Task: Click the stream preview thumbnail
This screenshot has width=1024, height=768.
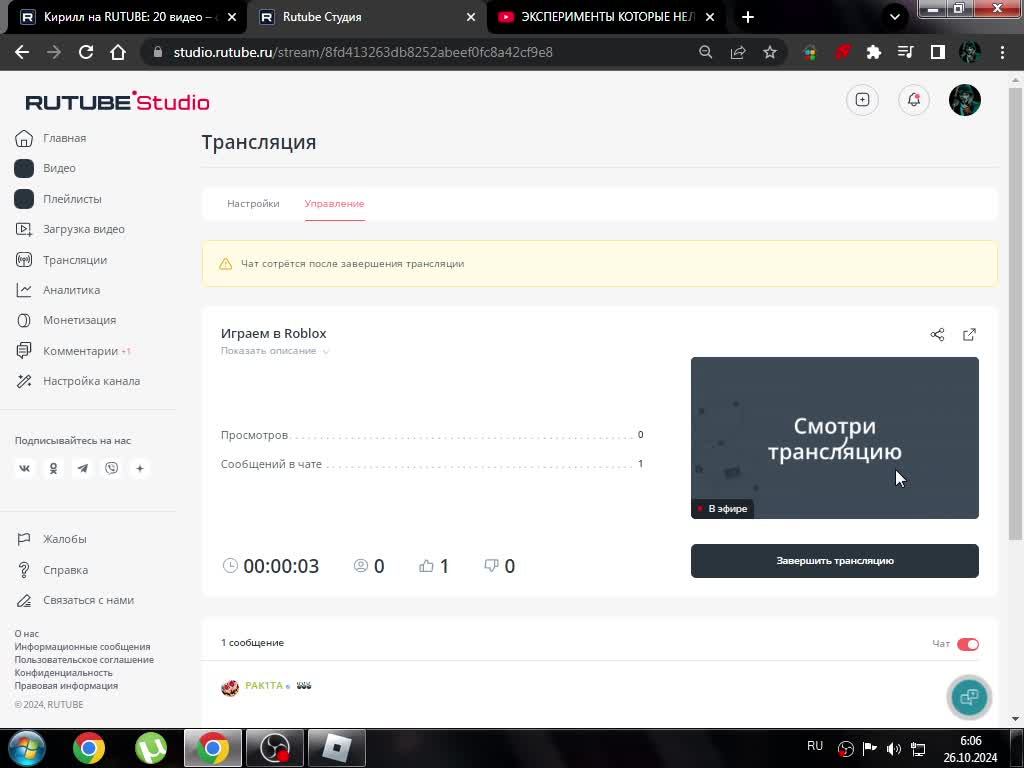Action: (x=835, y=438)
